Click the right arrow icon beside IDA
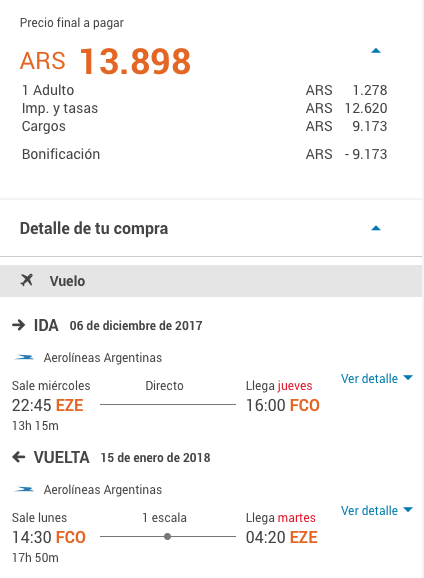 [x=18, y=325]
